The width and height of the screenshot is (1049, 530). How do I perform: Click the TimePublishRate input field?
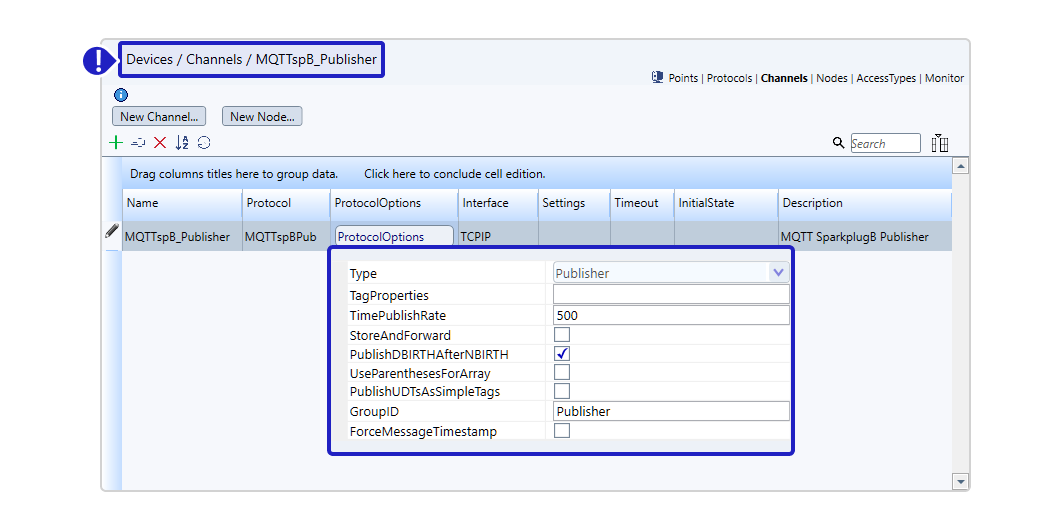pyautogui.click(x=670, y=315)
